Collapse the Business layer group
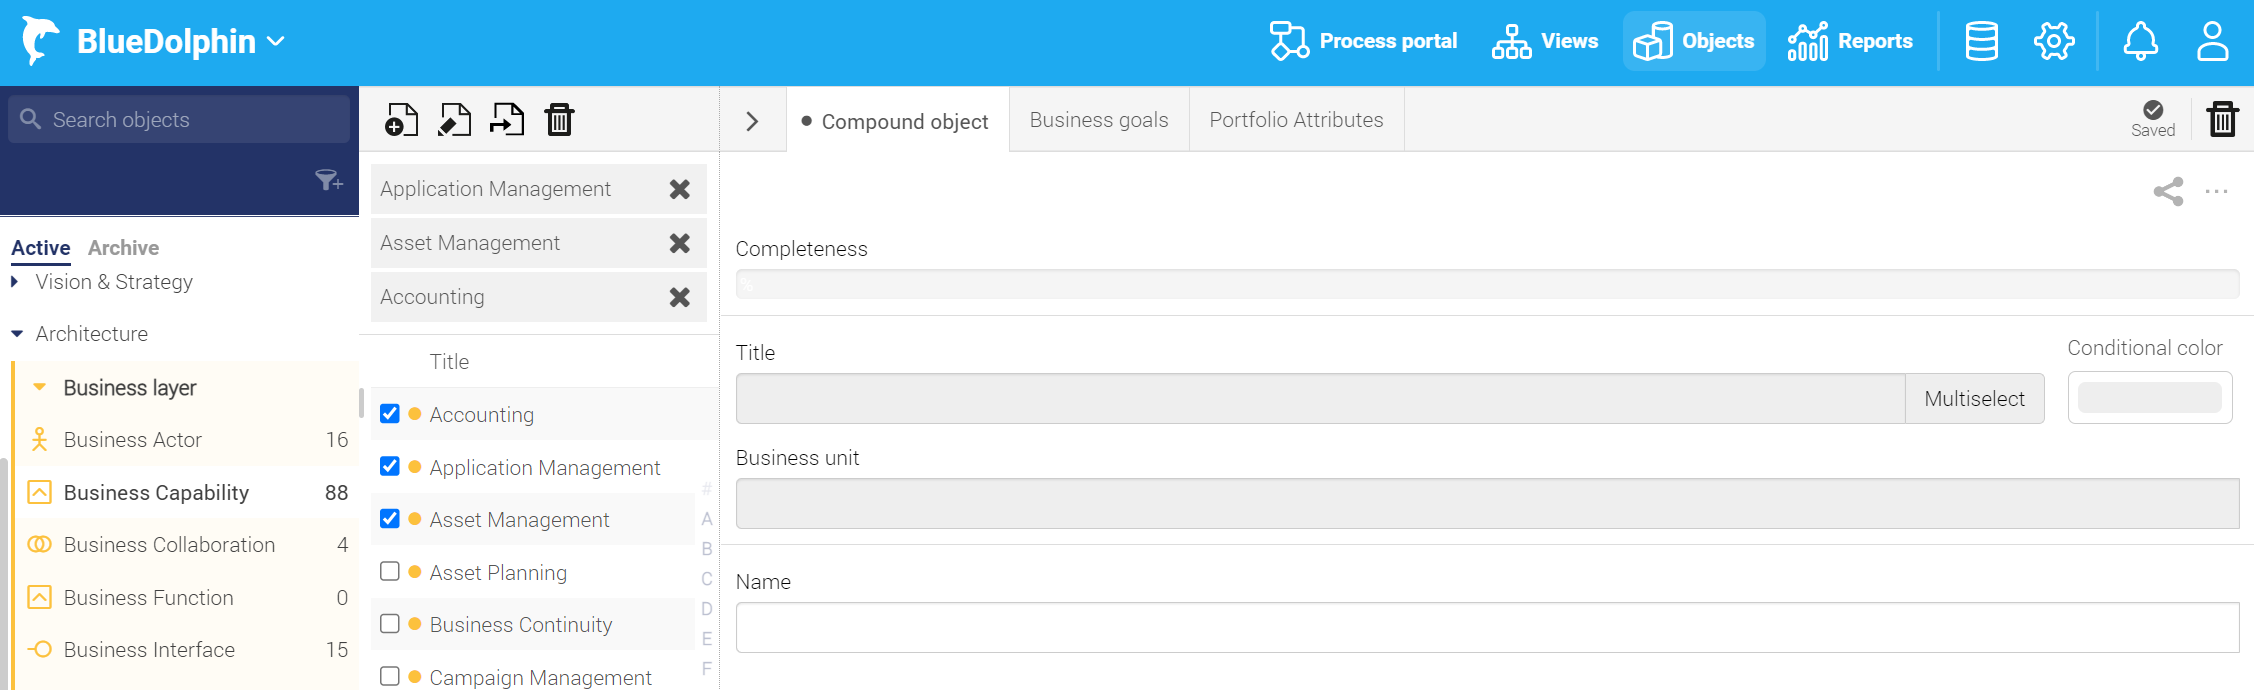 [40, 387]
